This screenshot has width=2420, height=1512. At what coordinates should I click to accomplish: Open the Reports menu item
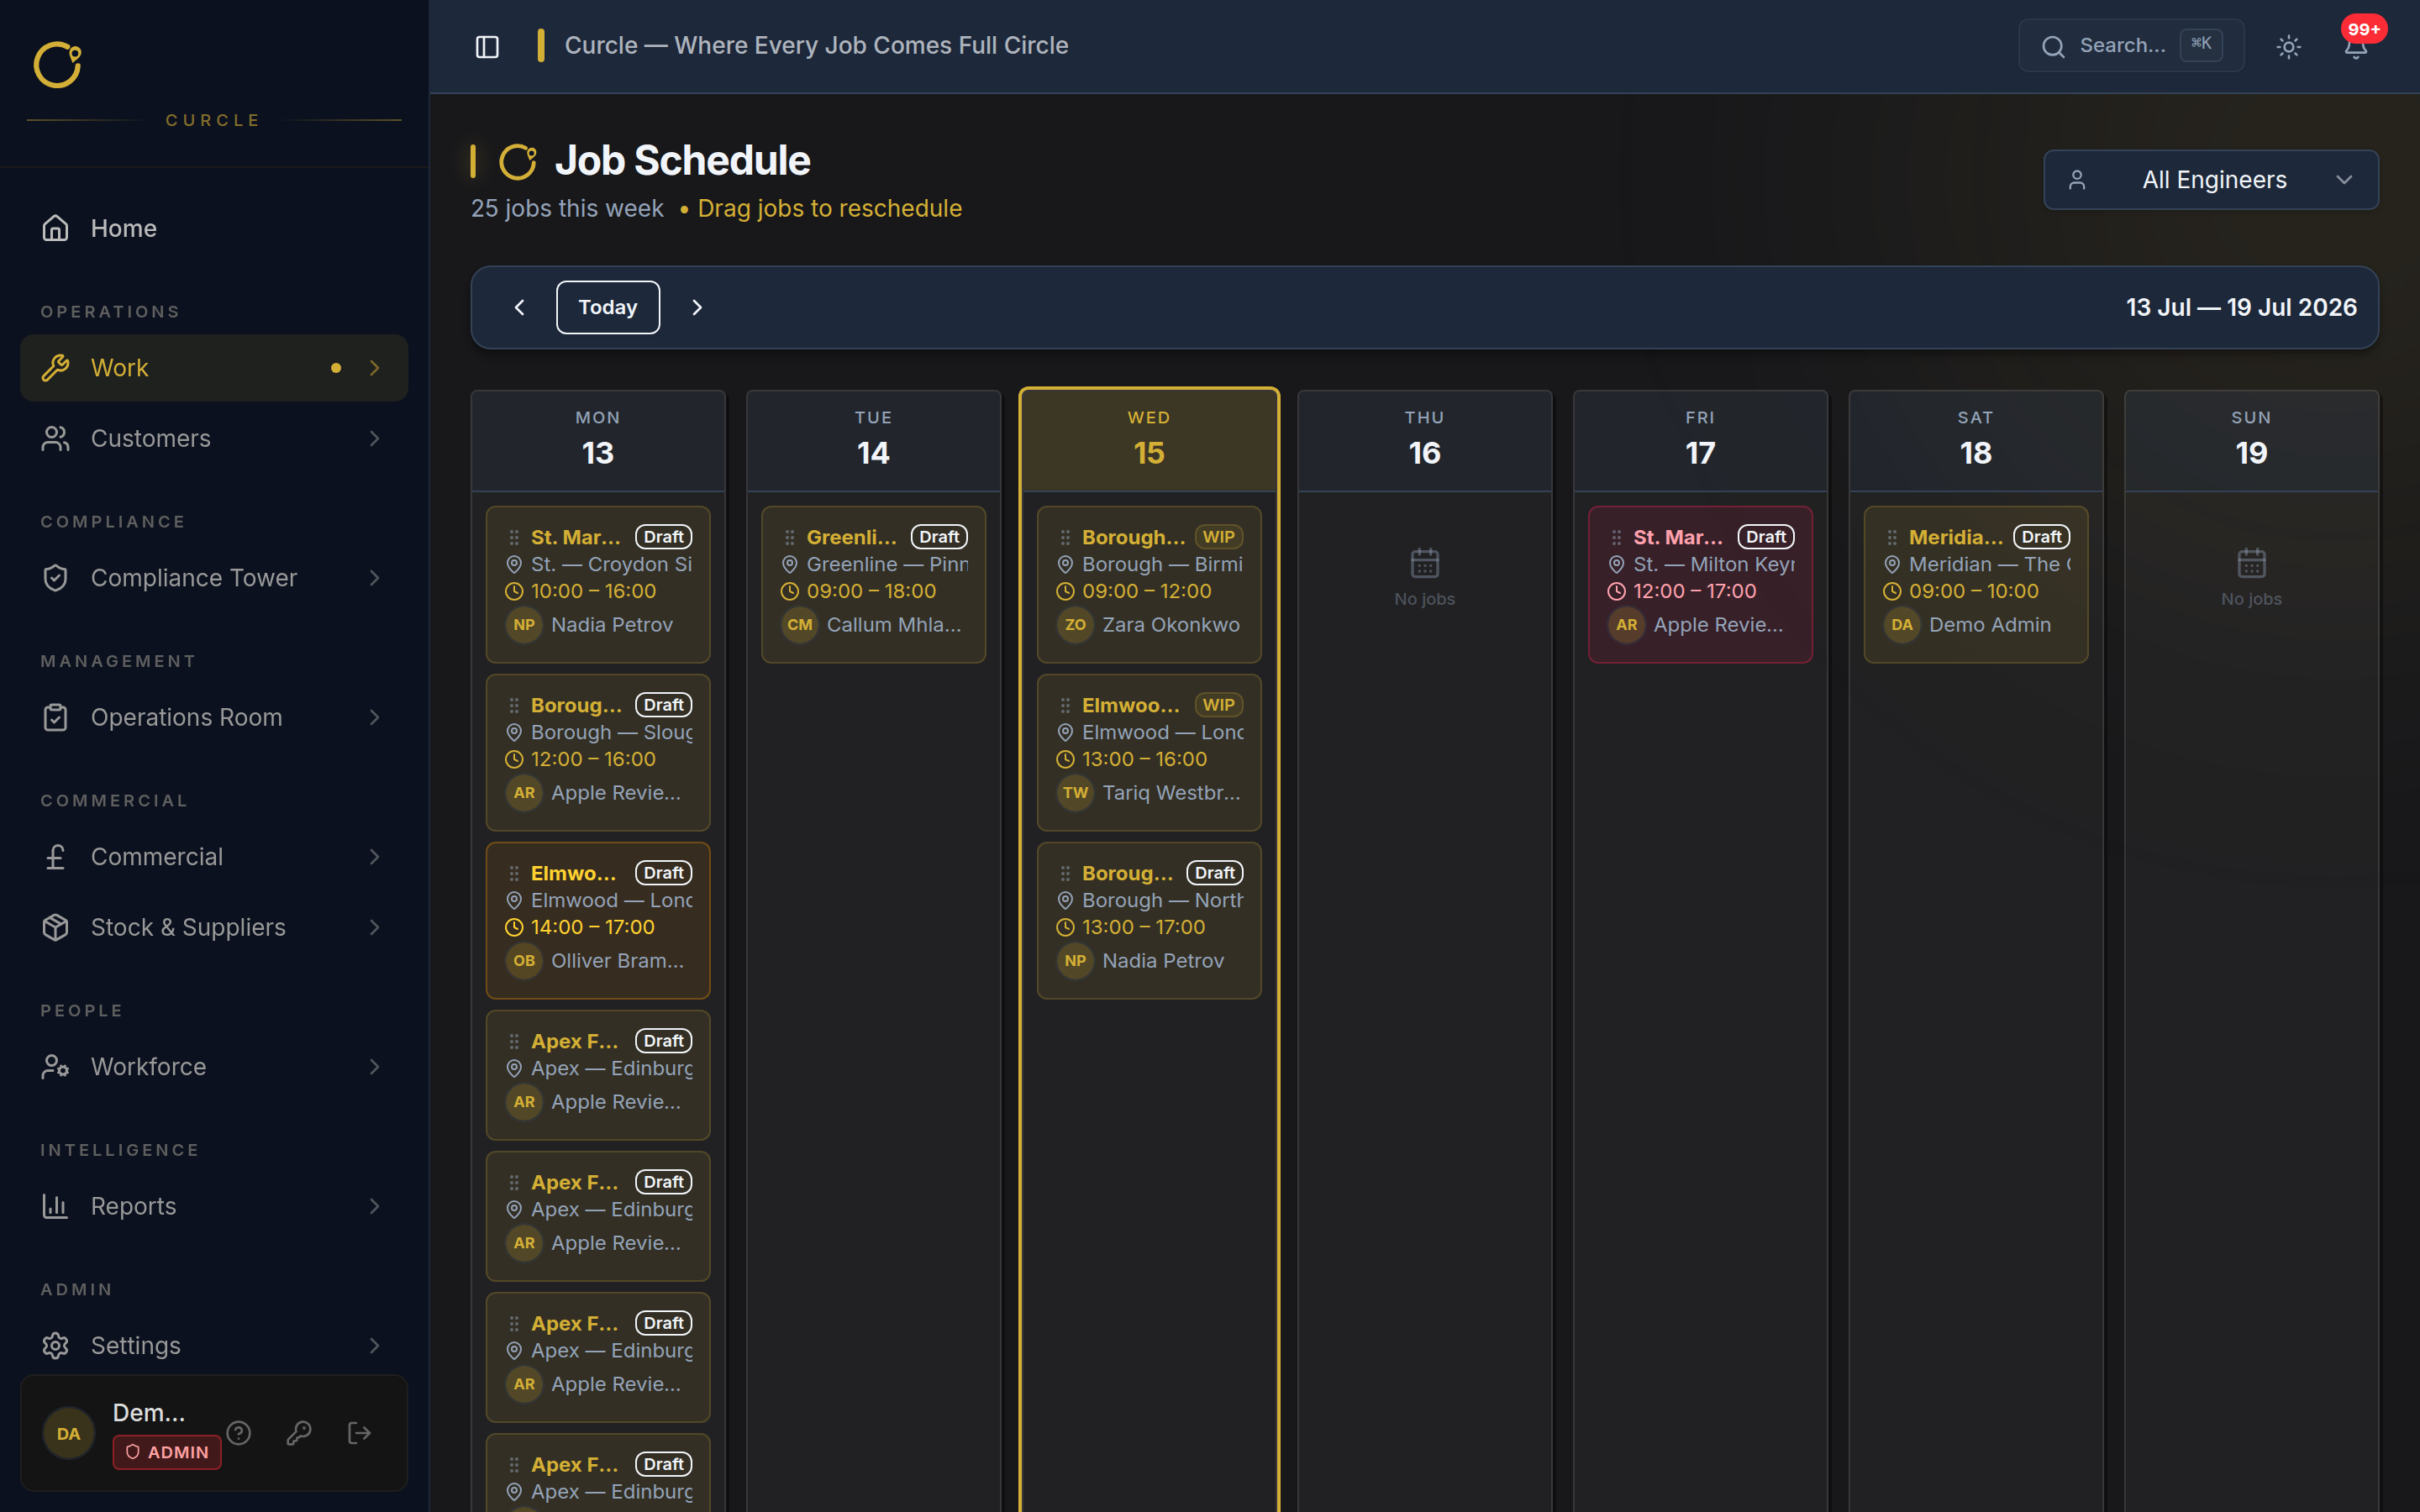(214, 1206)
